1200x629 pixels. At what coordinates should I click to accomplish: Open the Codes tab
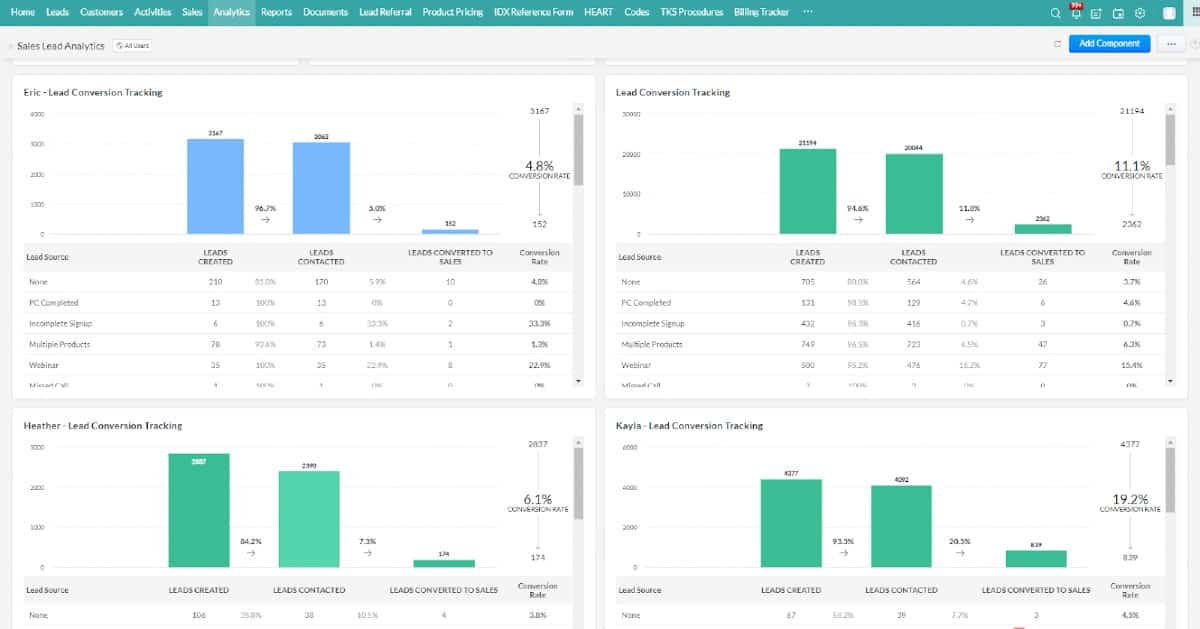click(636, 12)
